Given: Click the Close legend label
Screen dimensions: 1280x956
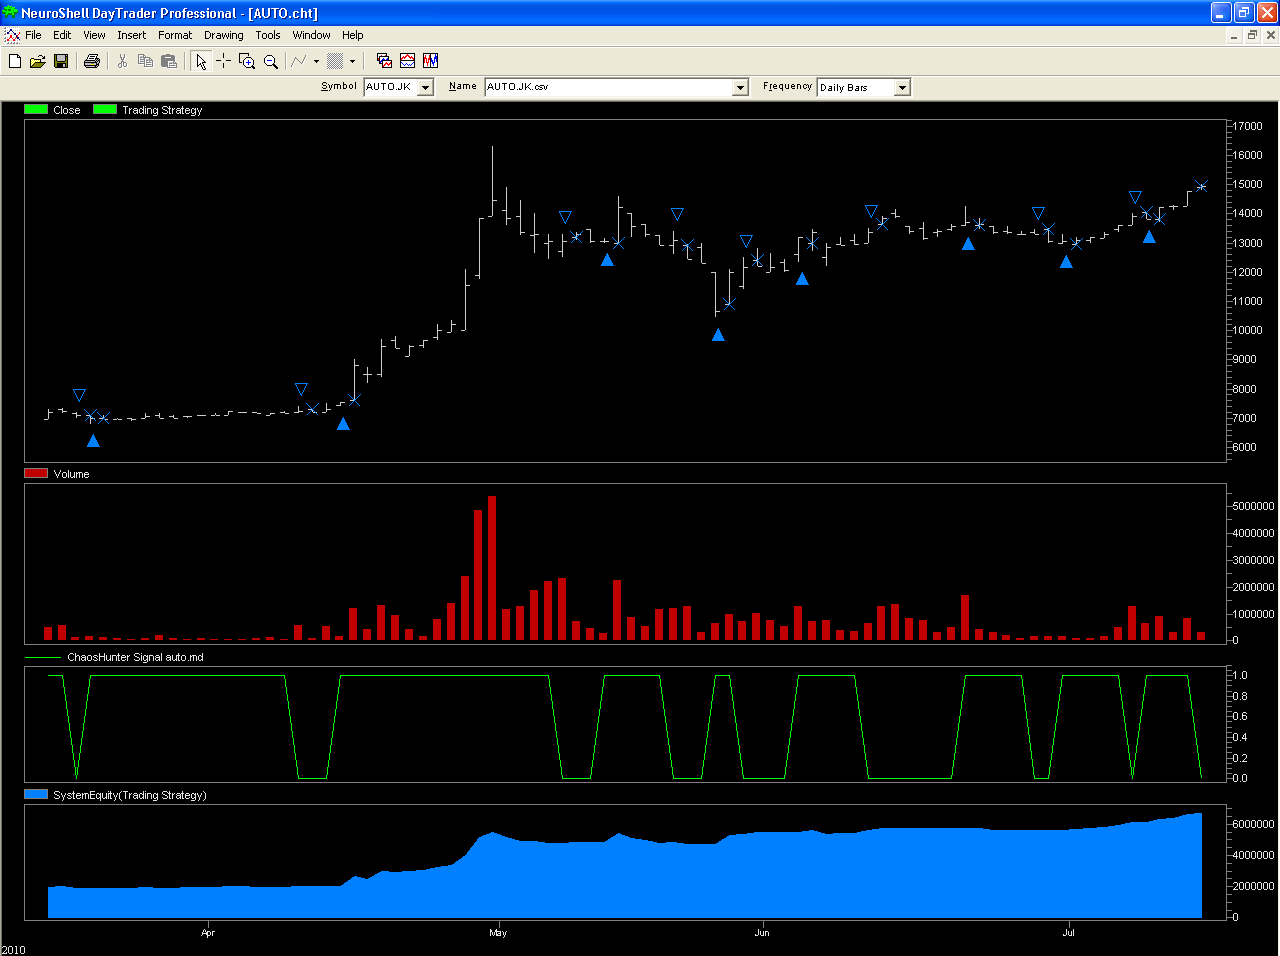Looking at the screenshot, I should (x=67, y=110).
